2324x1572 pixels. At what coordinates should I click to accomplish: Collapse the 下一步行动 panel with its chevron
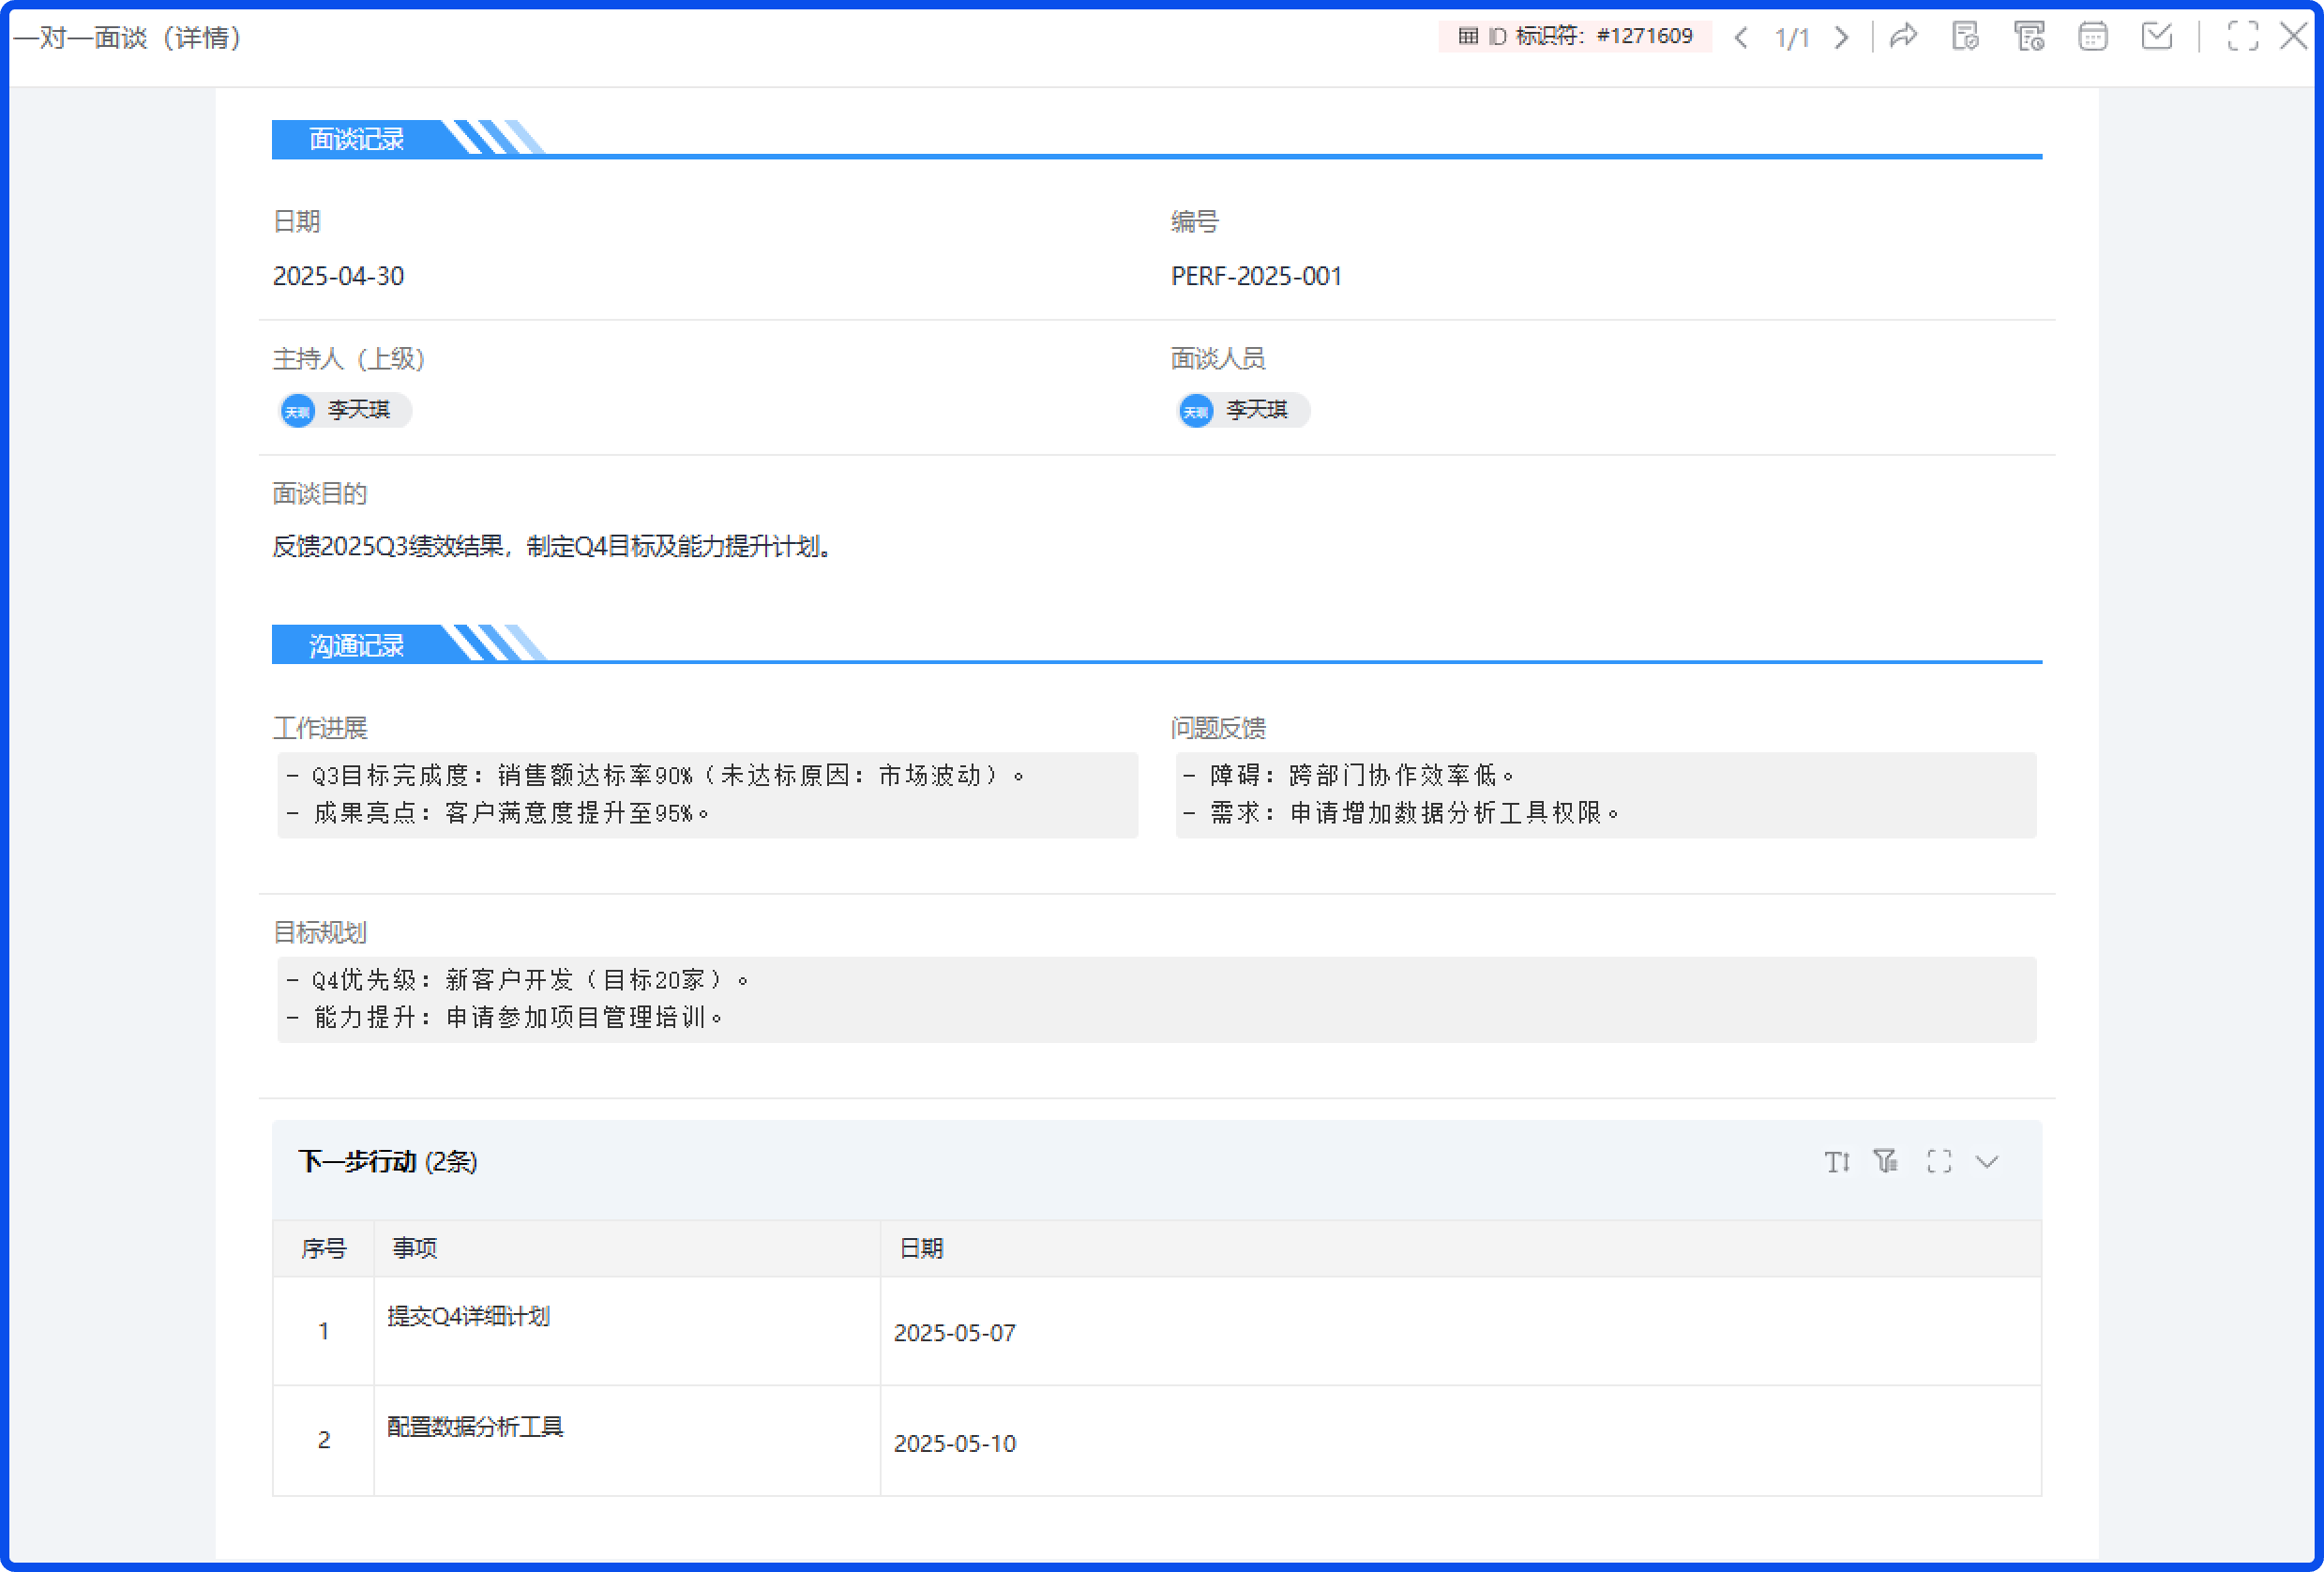coord(1986,1162)
